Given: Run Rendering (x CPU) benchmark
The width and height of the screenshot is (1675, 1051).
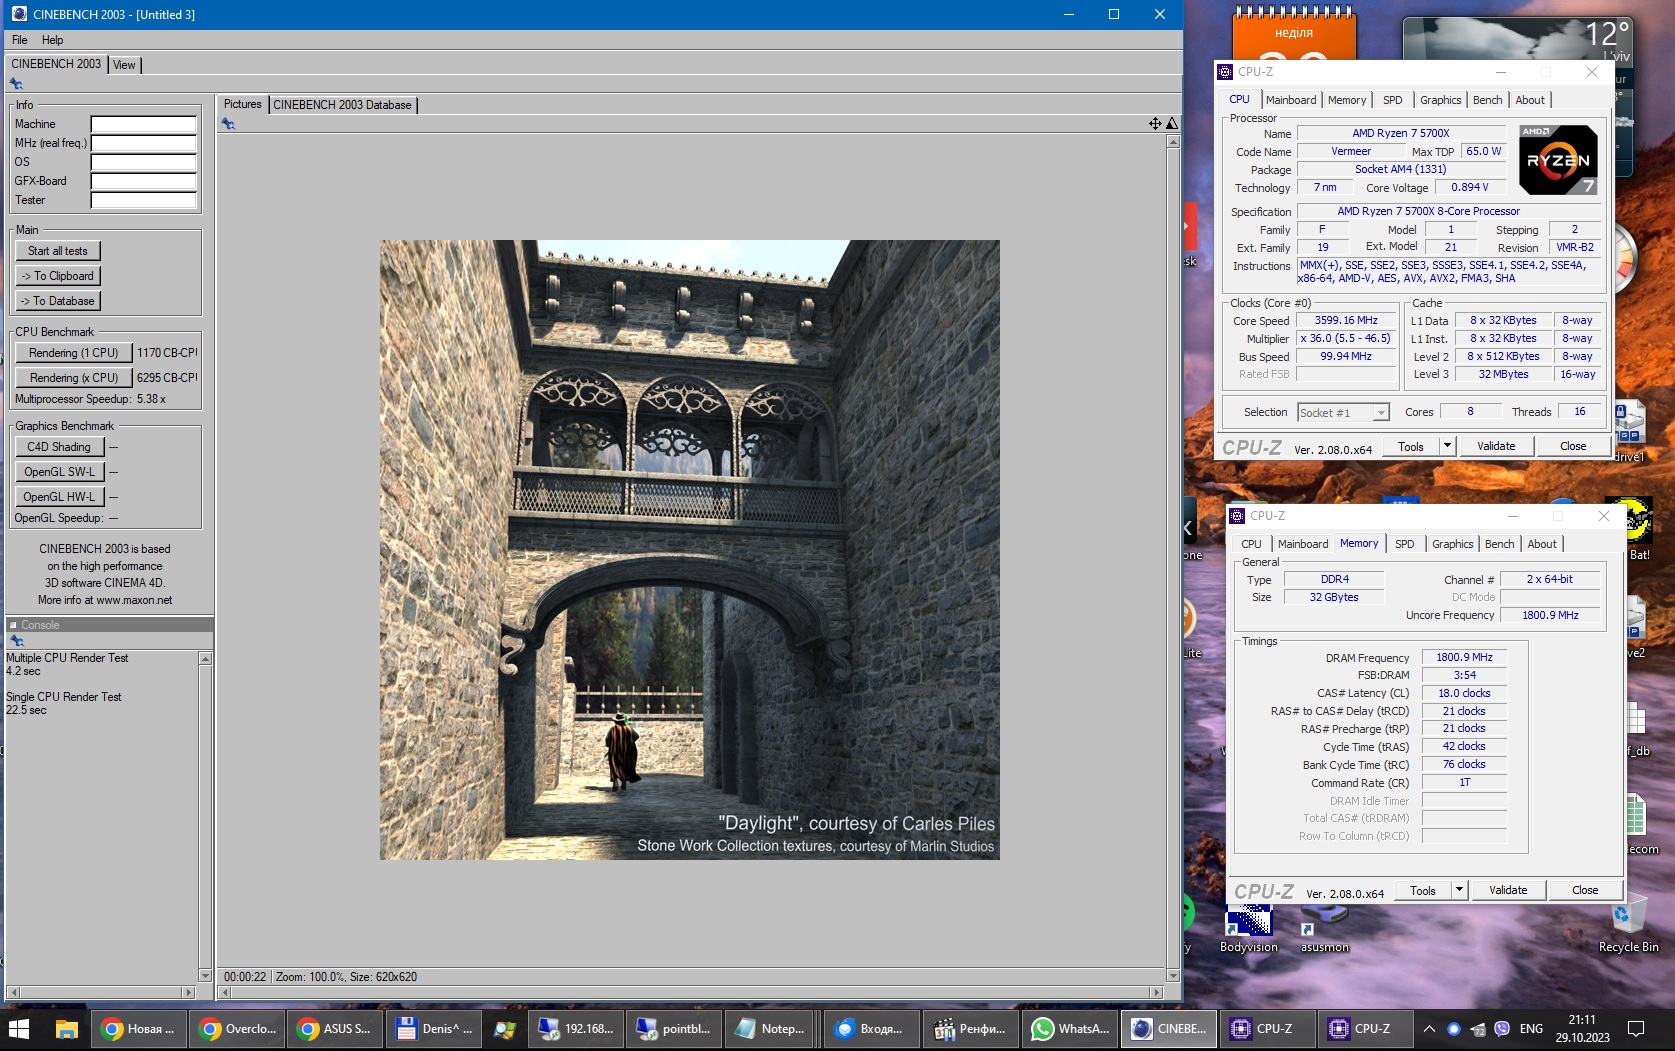Looking at the screenshot, I should click(x=73, y=378).
